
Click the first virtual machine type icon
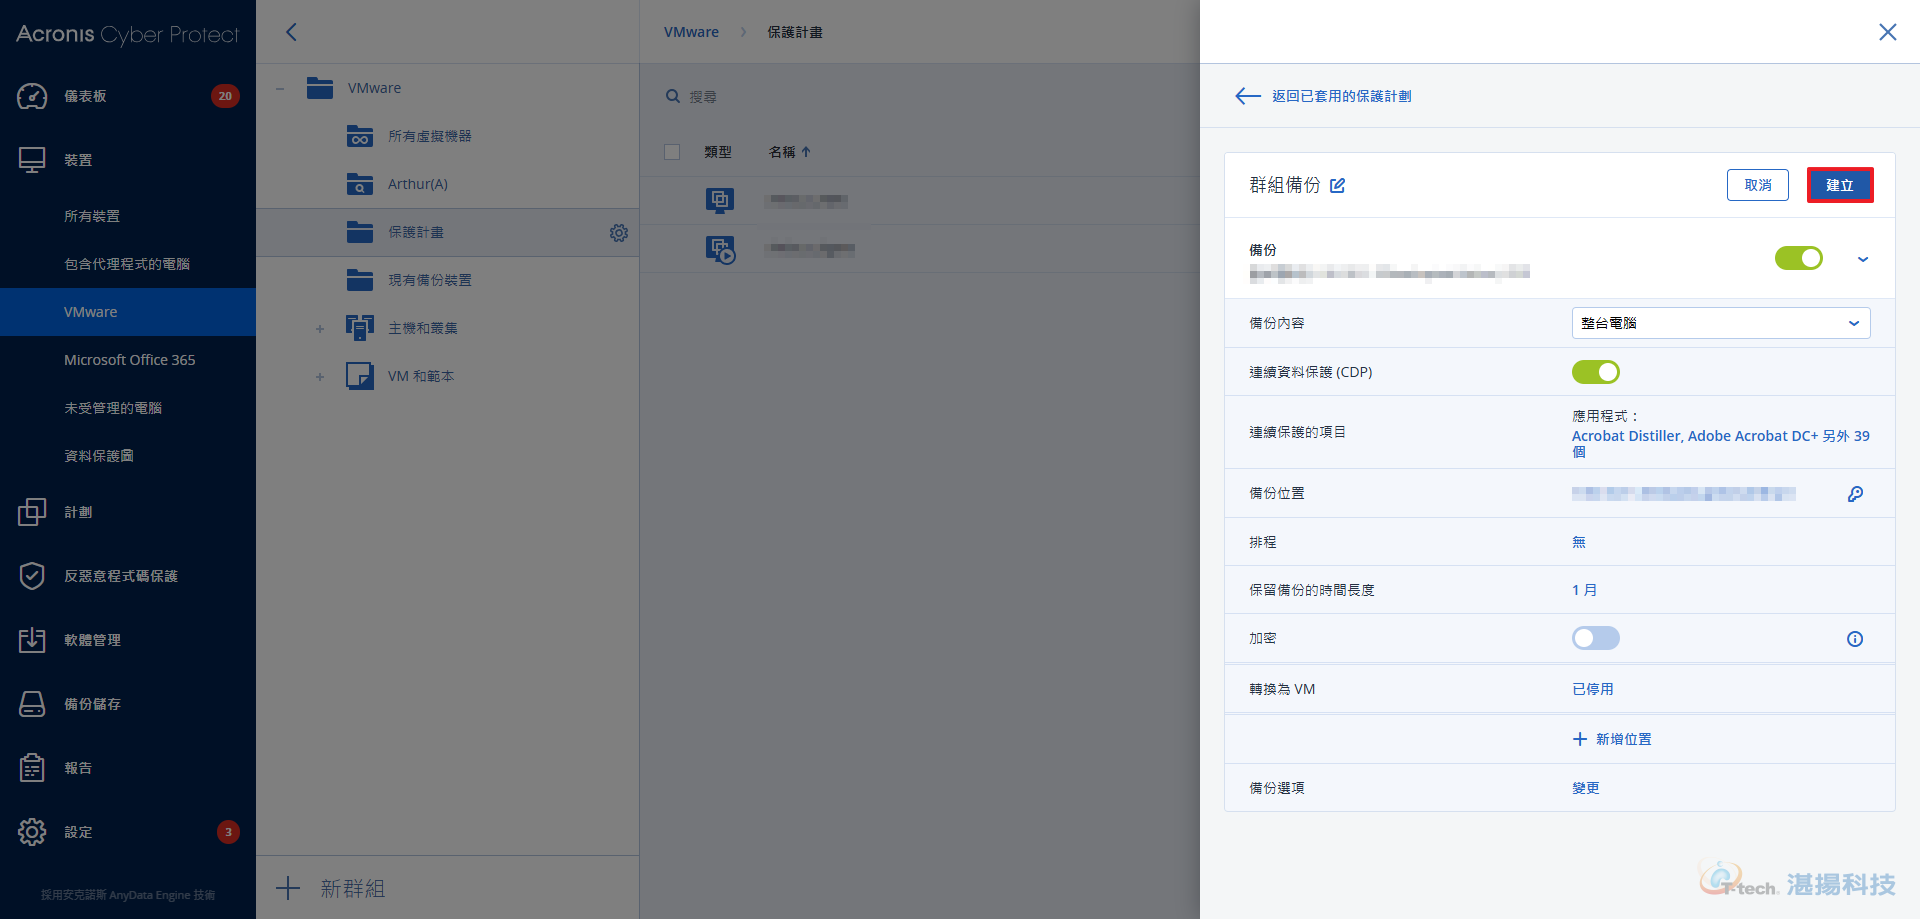tap(720, 201)
